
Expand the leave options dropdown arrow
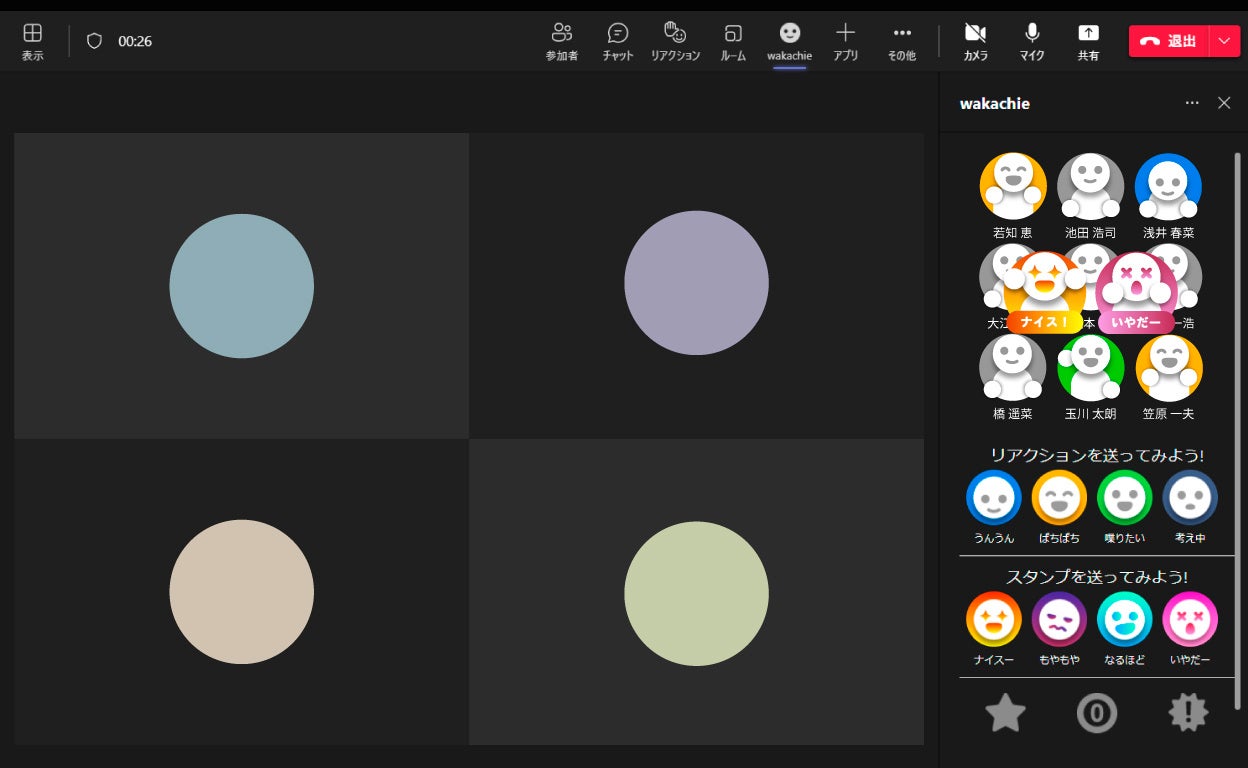[x=1225, y=41]
